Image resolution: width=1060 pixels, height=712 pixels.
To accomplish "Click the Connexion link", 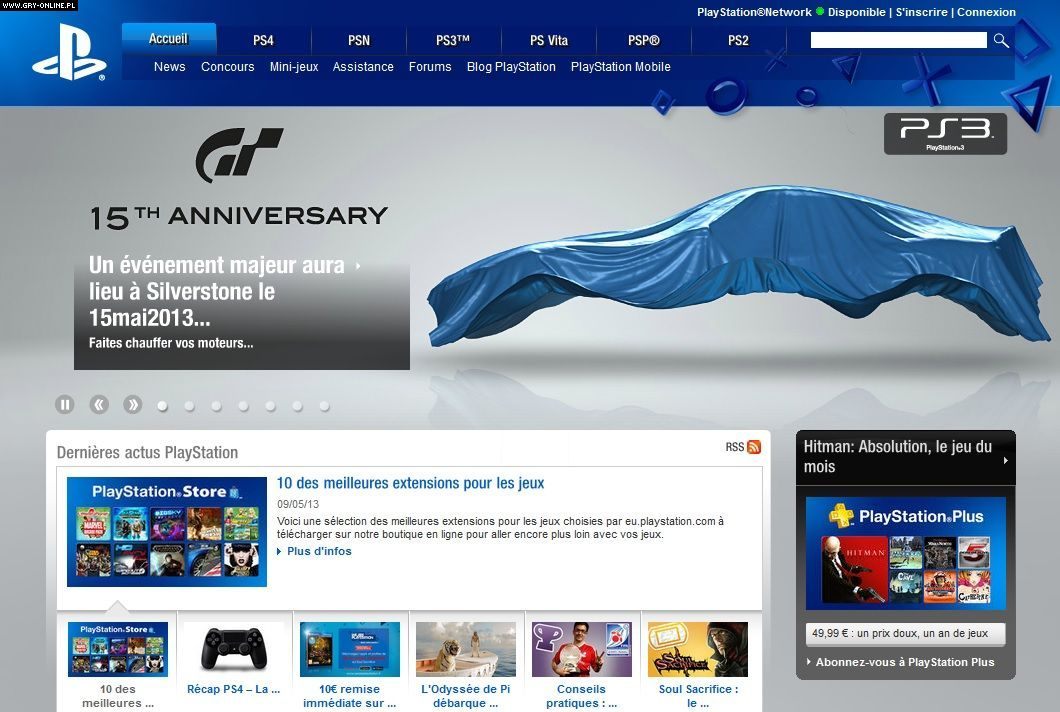I will click(986, 12).
